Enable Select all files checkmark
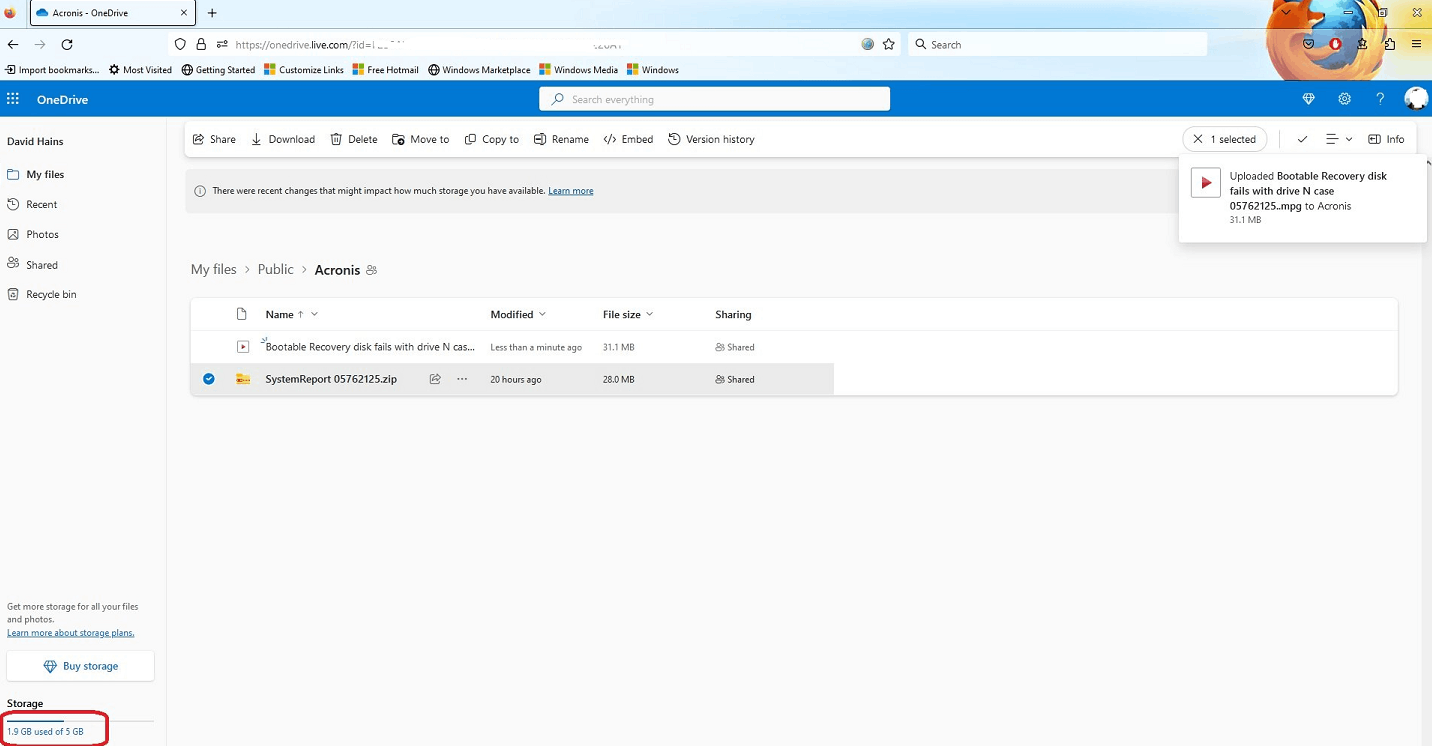The image size is (1432, 746). click(x=1304, y=139)
